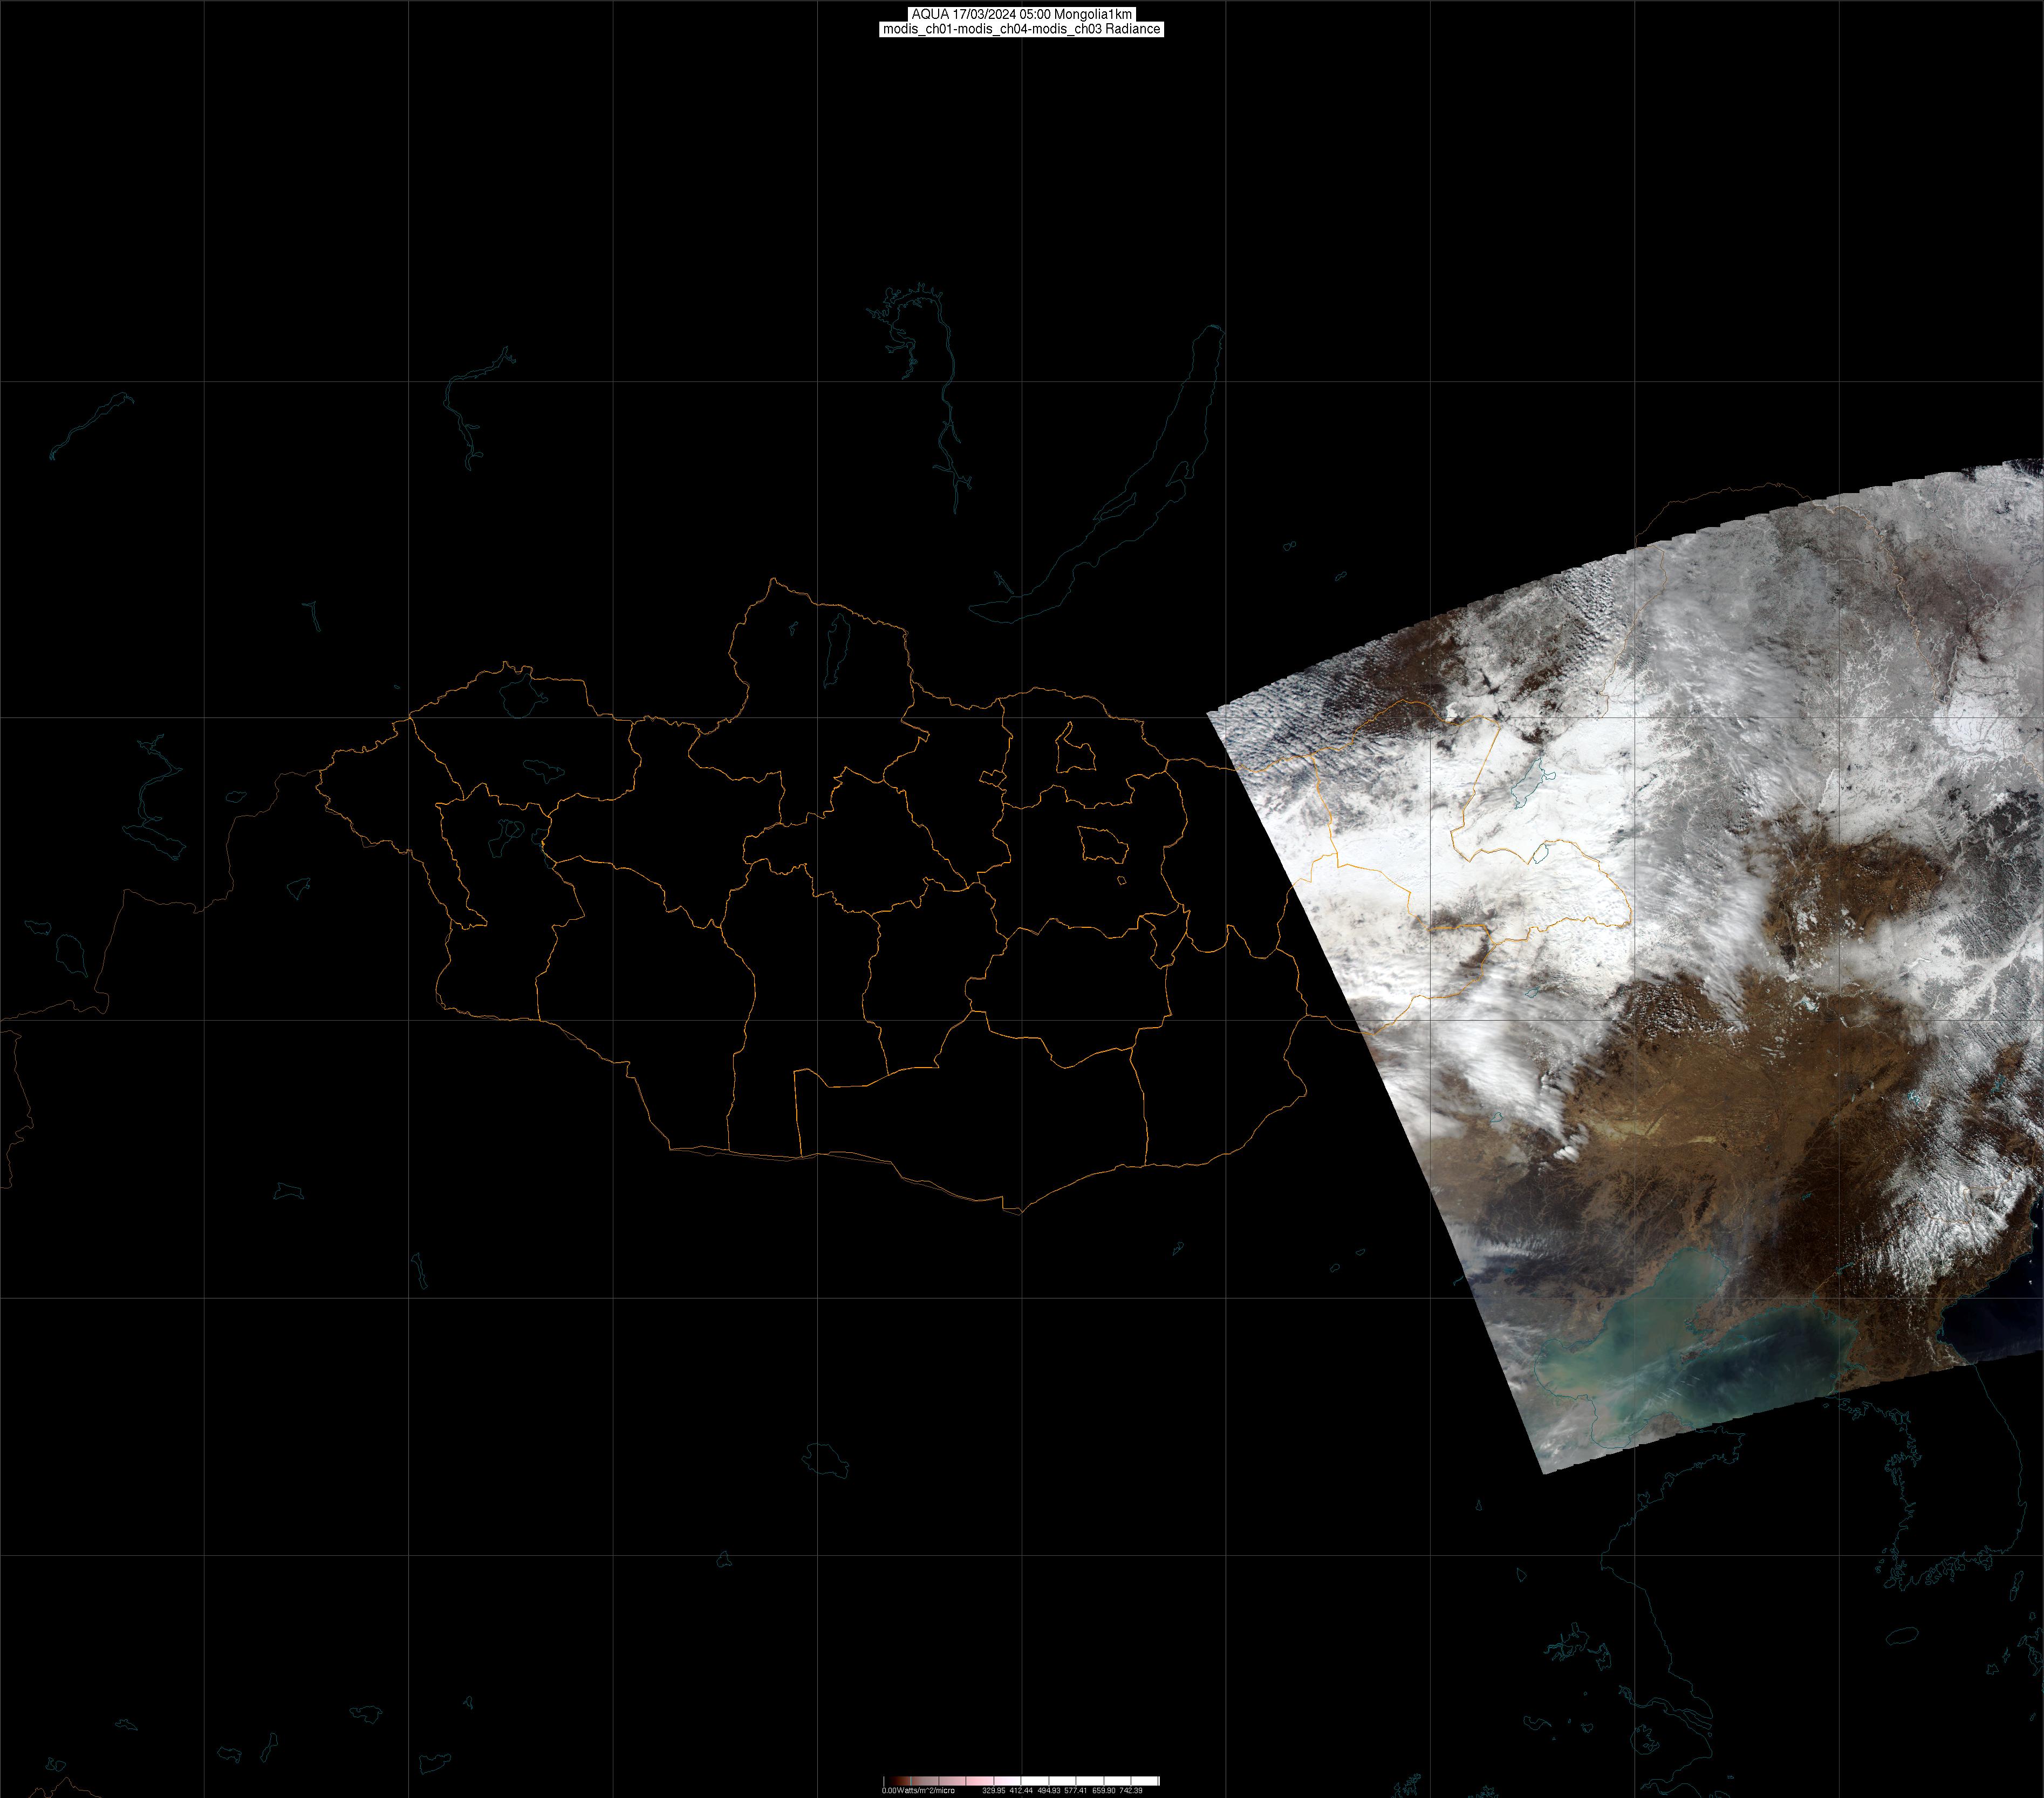The height and width of the screenshot is (1798, 2044).
Task: Click the 412.44 value on the color scale
Action: [x=1020, y=1790]
